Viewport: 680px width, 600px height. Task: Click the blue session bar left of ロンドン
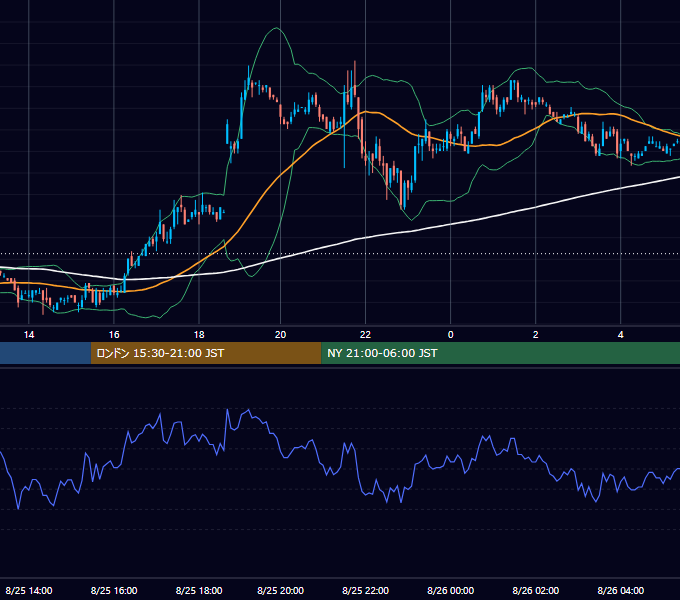pos(46,353)
